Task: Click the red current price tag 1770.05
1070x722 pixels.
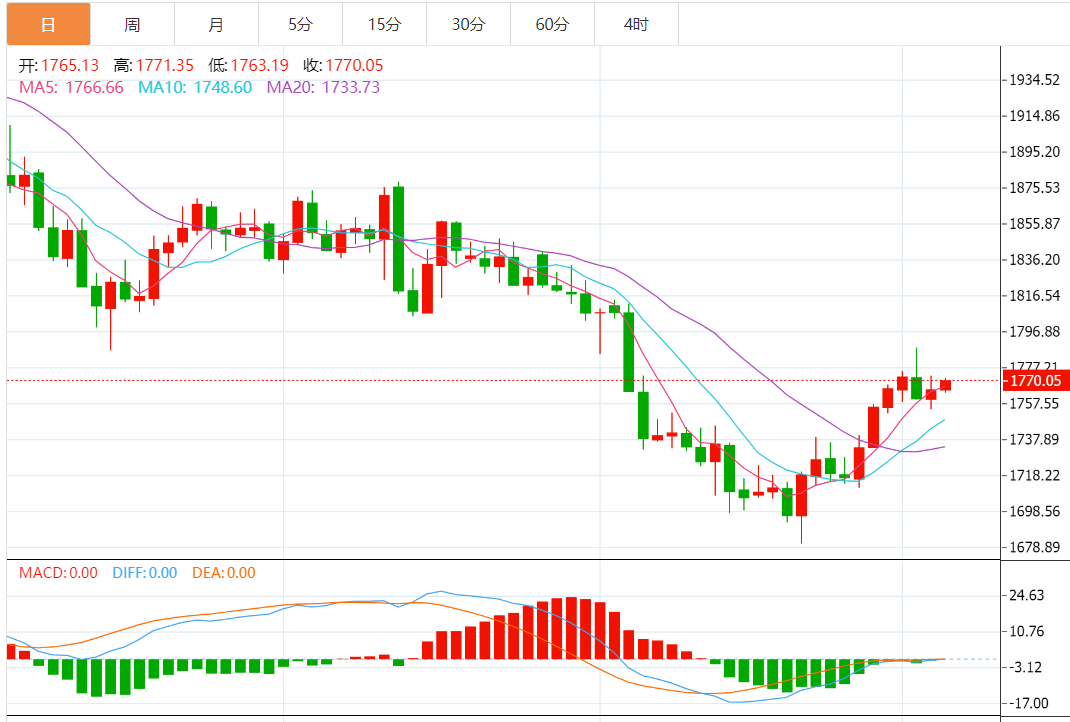Action: click(1035, 381)
